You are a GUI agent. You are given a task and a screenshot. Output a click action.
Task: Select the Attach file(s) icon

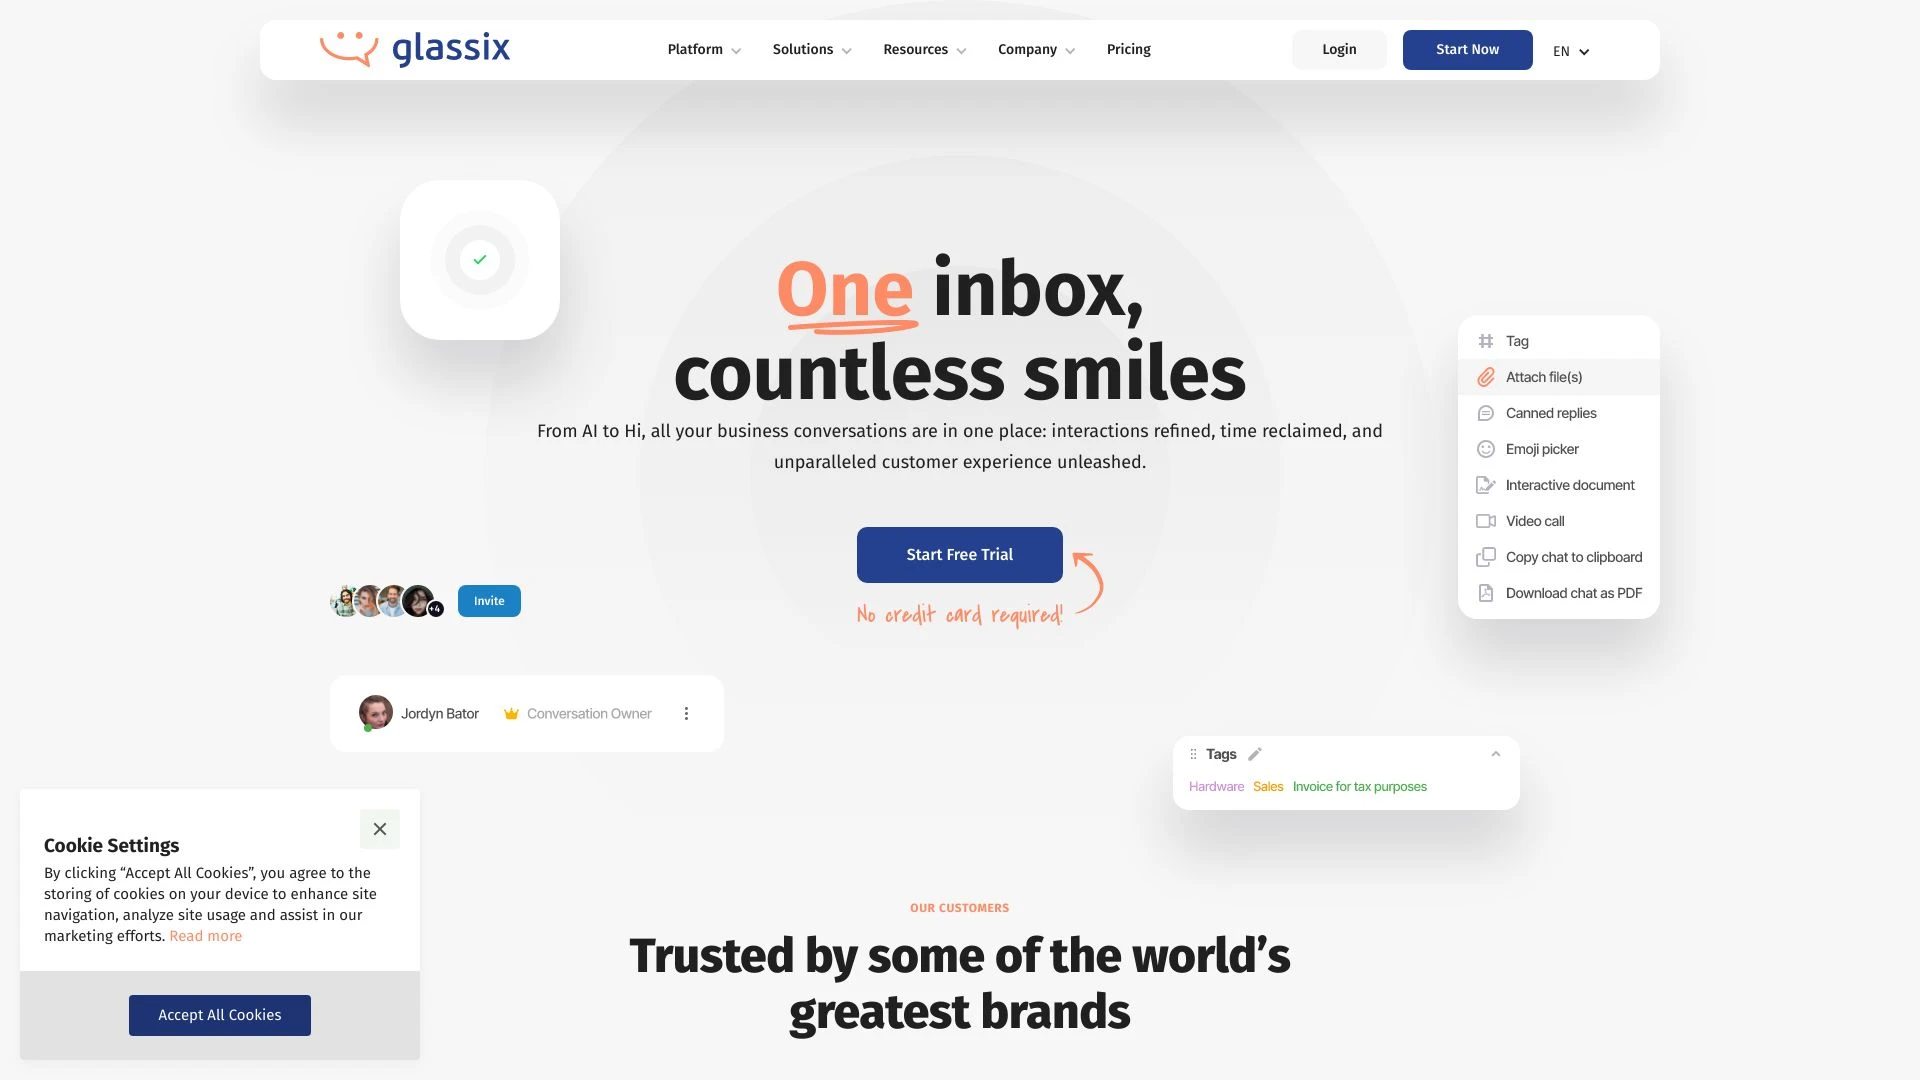pos(1485,377)
